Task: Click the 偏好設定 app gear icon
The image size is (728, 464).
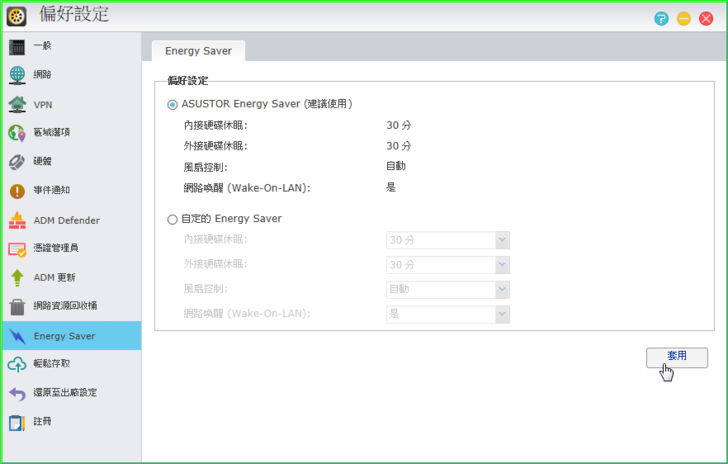Action: [x=16, y=17]
